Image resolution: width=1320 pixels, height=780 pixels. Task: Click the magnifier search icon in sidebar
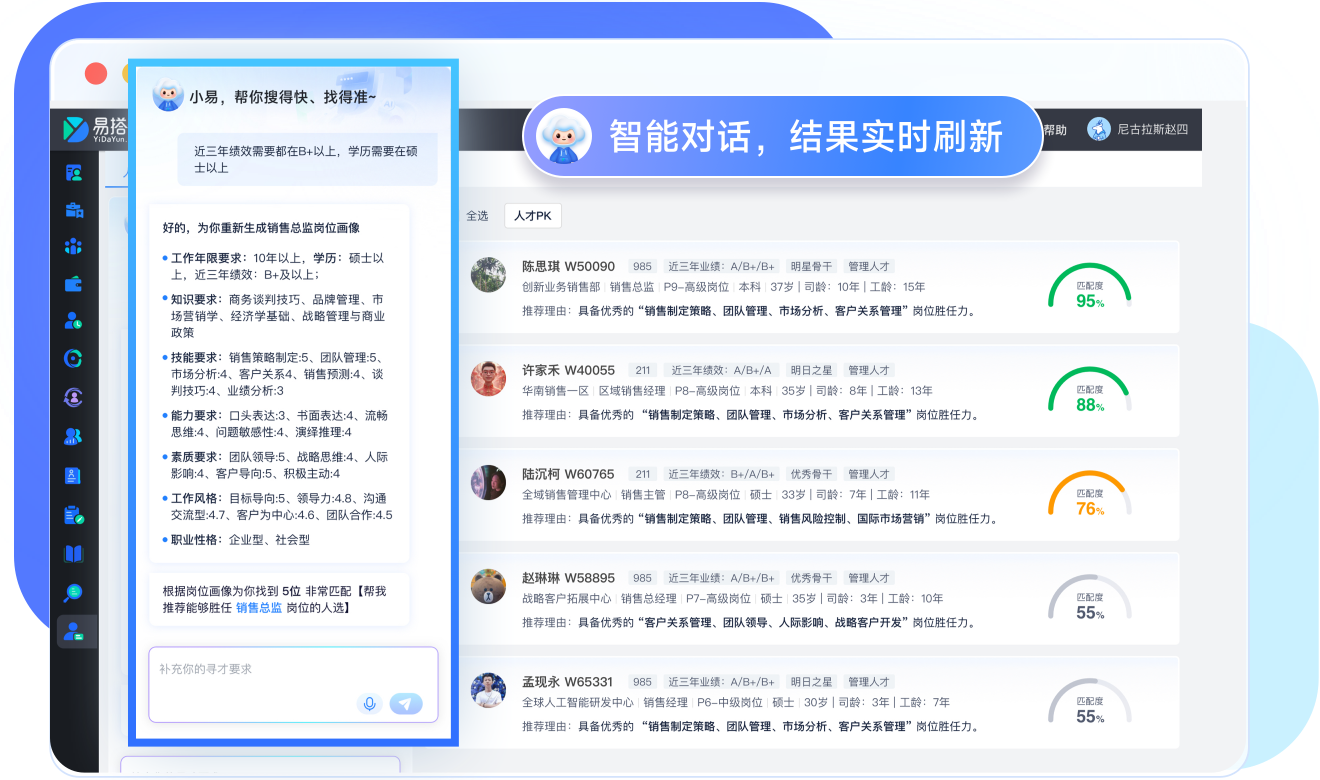(74, 593)
